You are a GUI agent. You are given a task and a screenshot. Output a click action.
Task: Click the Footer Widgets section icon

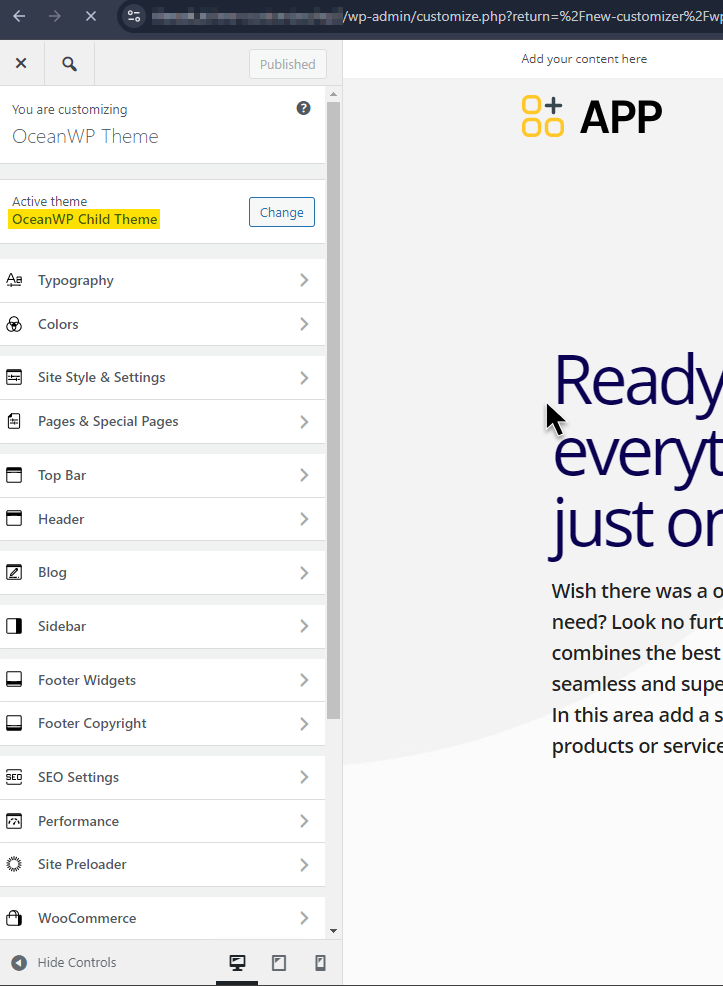point(14,680)
